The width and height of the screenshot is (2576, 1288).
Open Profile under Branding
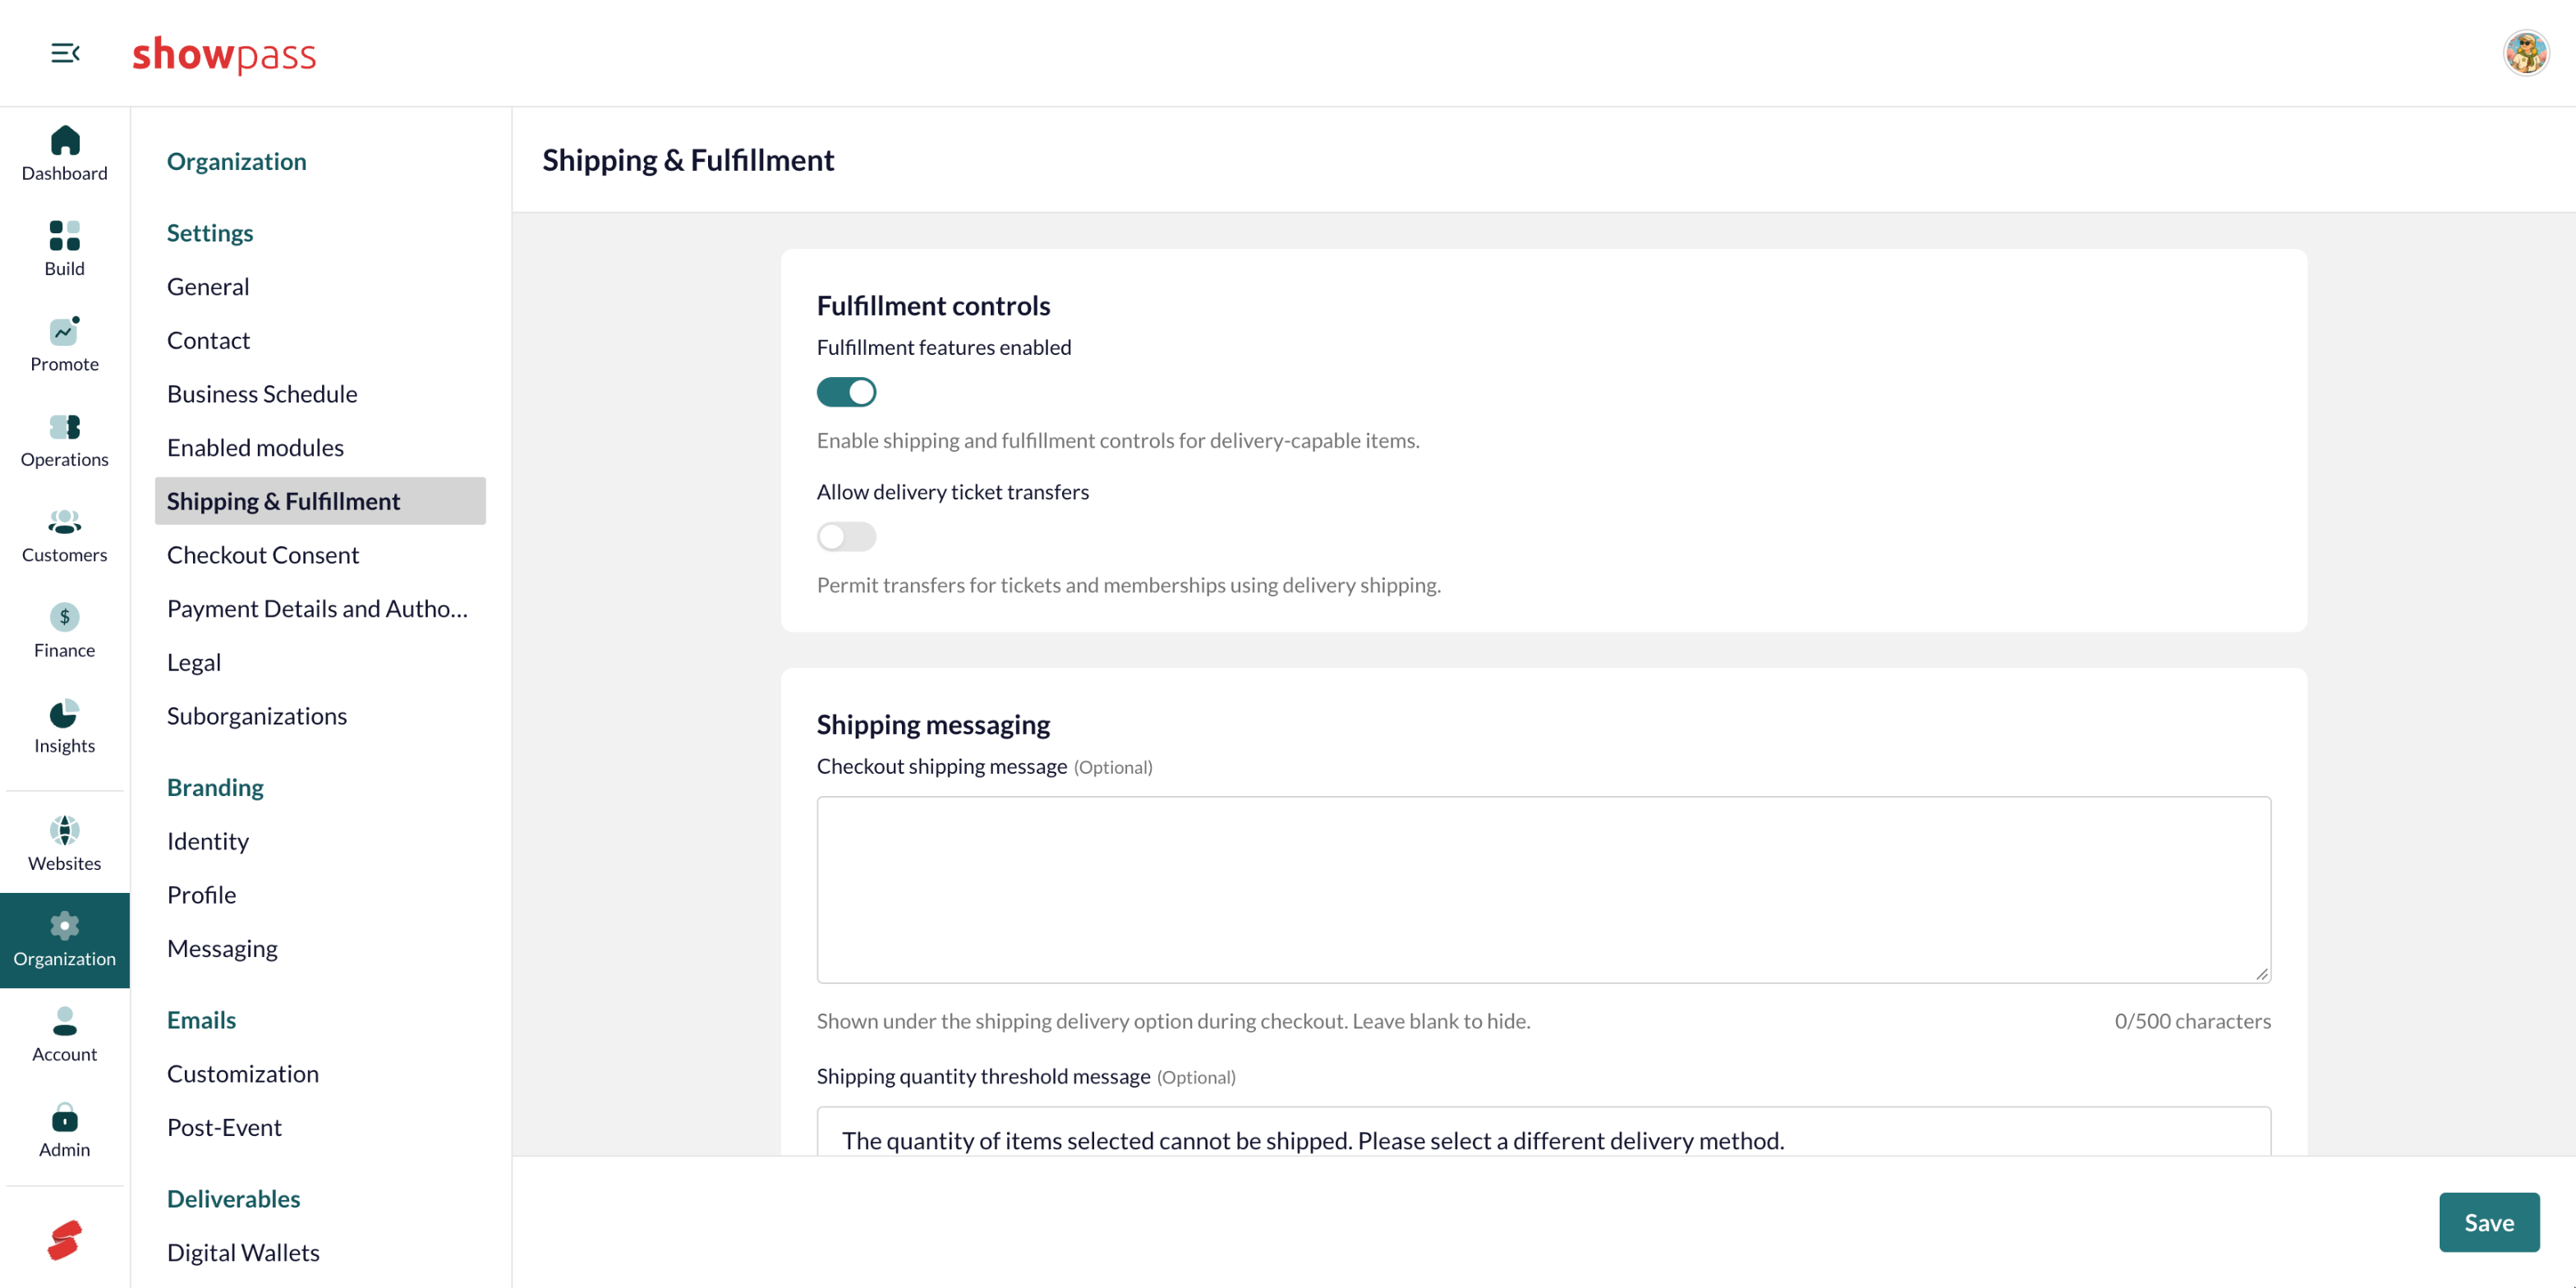[202, 895]
